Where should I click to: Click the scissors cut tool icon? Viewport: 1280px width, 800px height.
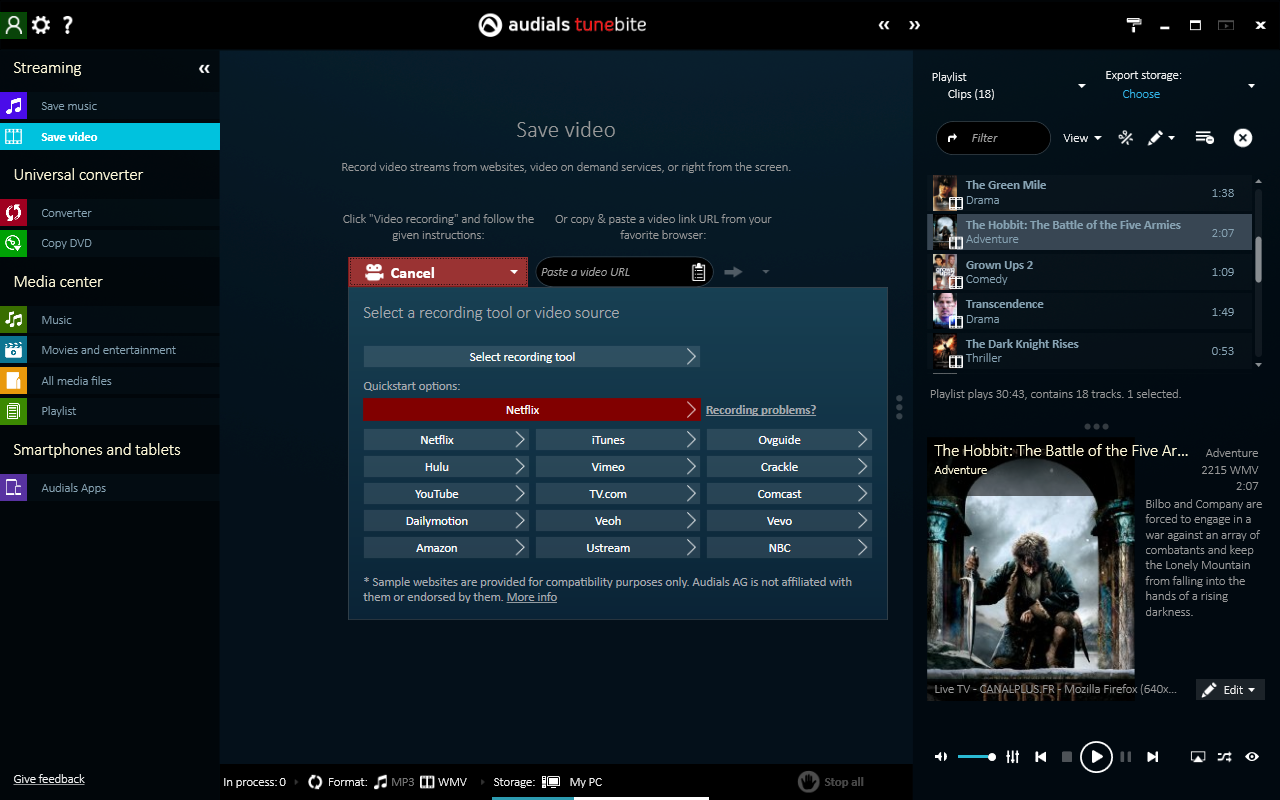pos(1125,138)
